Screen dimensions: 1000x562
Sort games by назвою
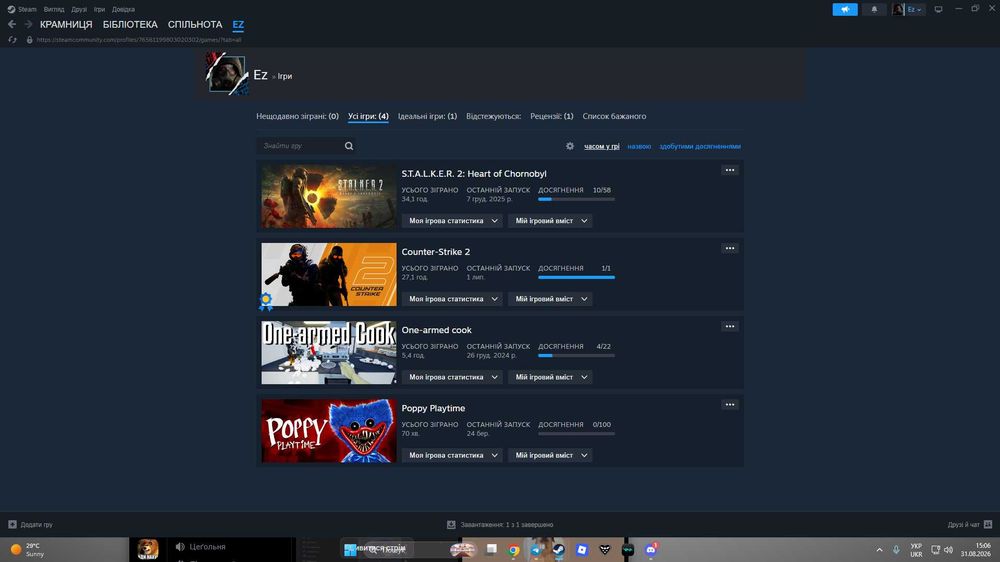click(639, 147)
